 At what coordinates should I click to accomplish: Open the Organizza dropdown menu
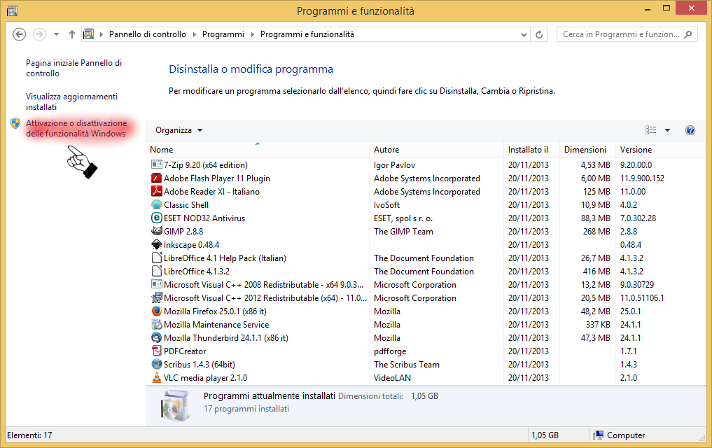click(178, 130)
